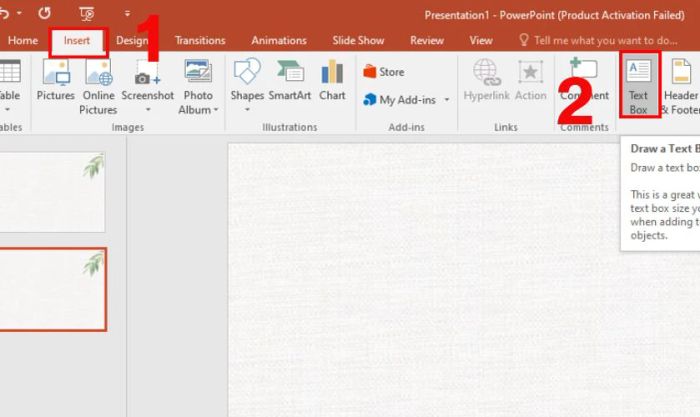Switch to the Home tab

tap(23, 41)
